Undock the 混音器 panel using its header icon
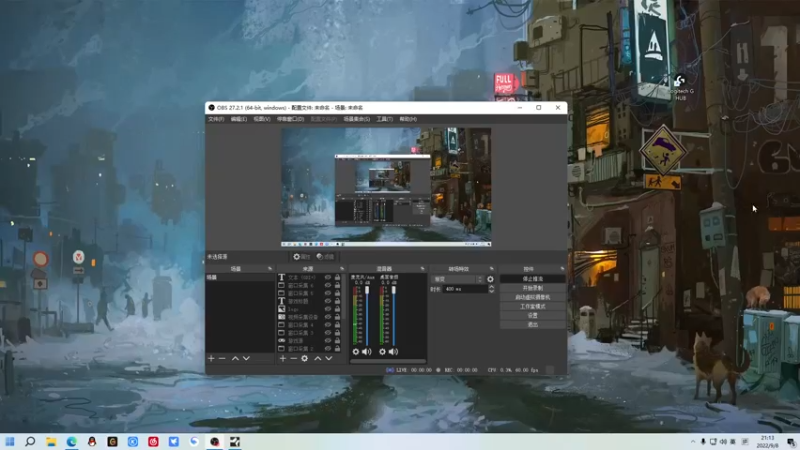The image size is (800, 450). pos(422,269)
